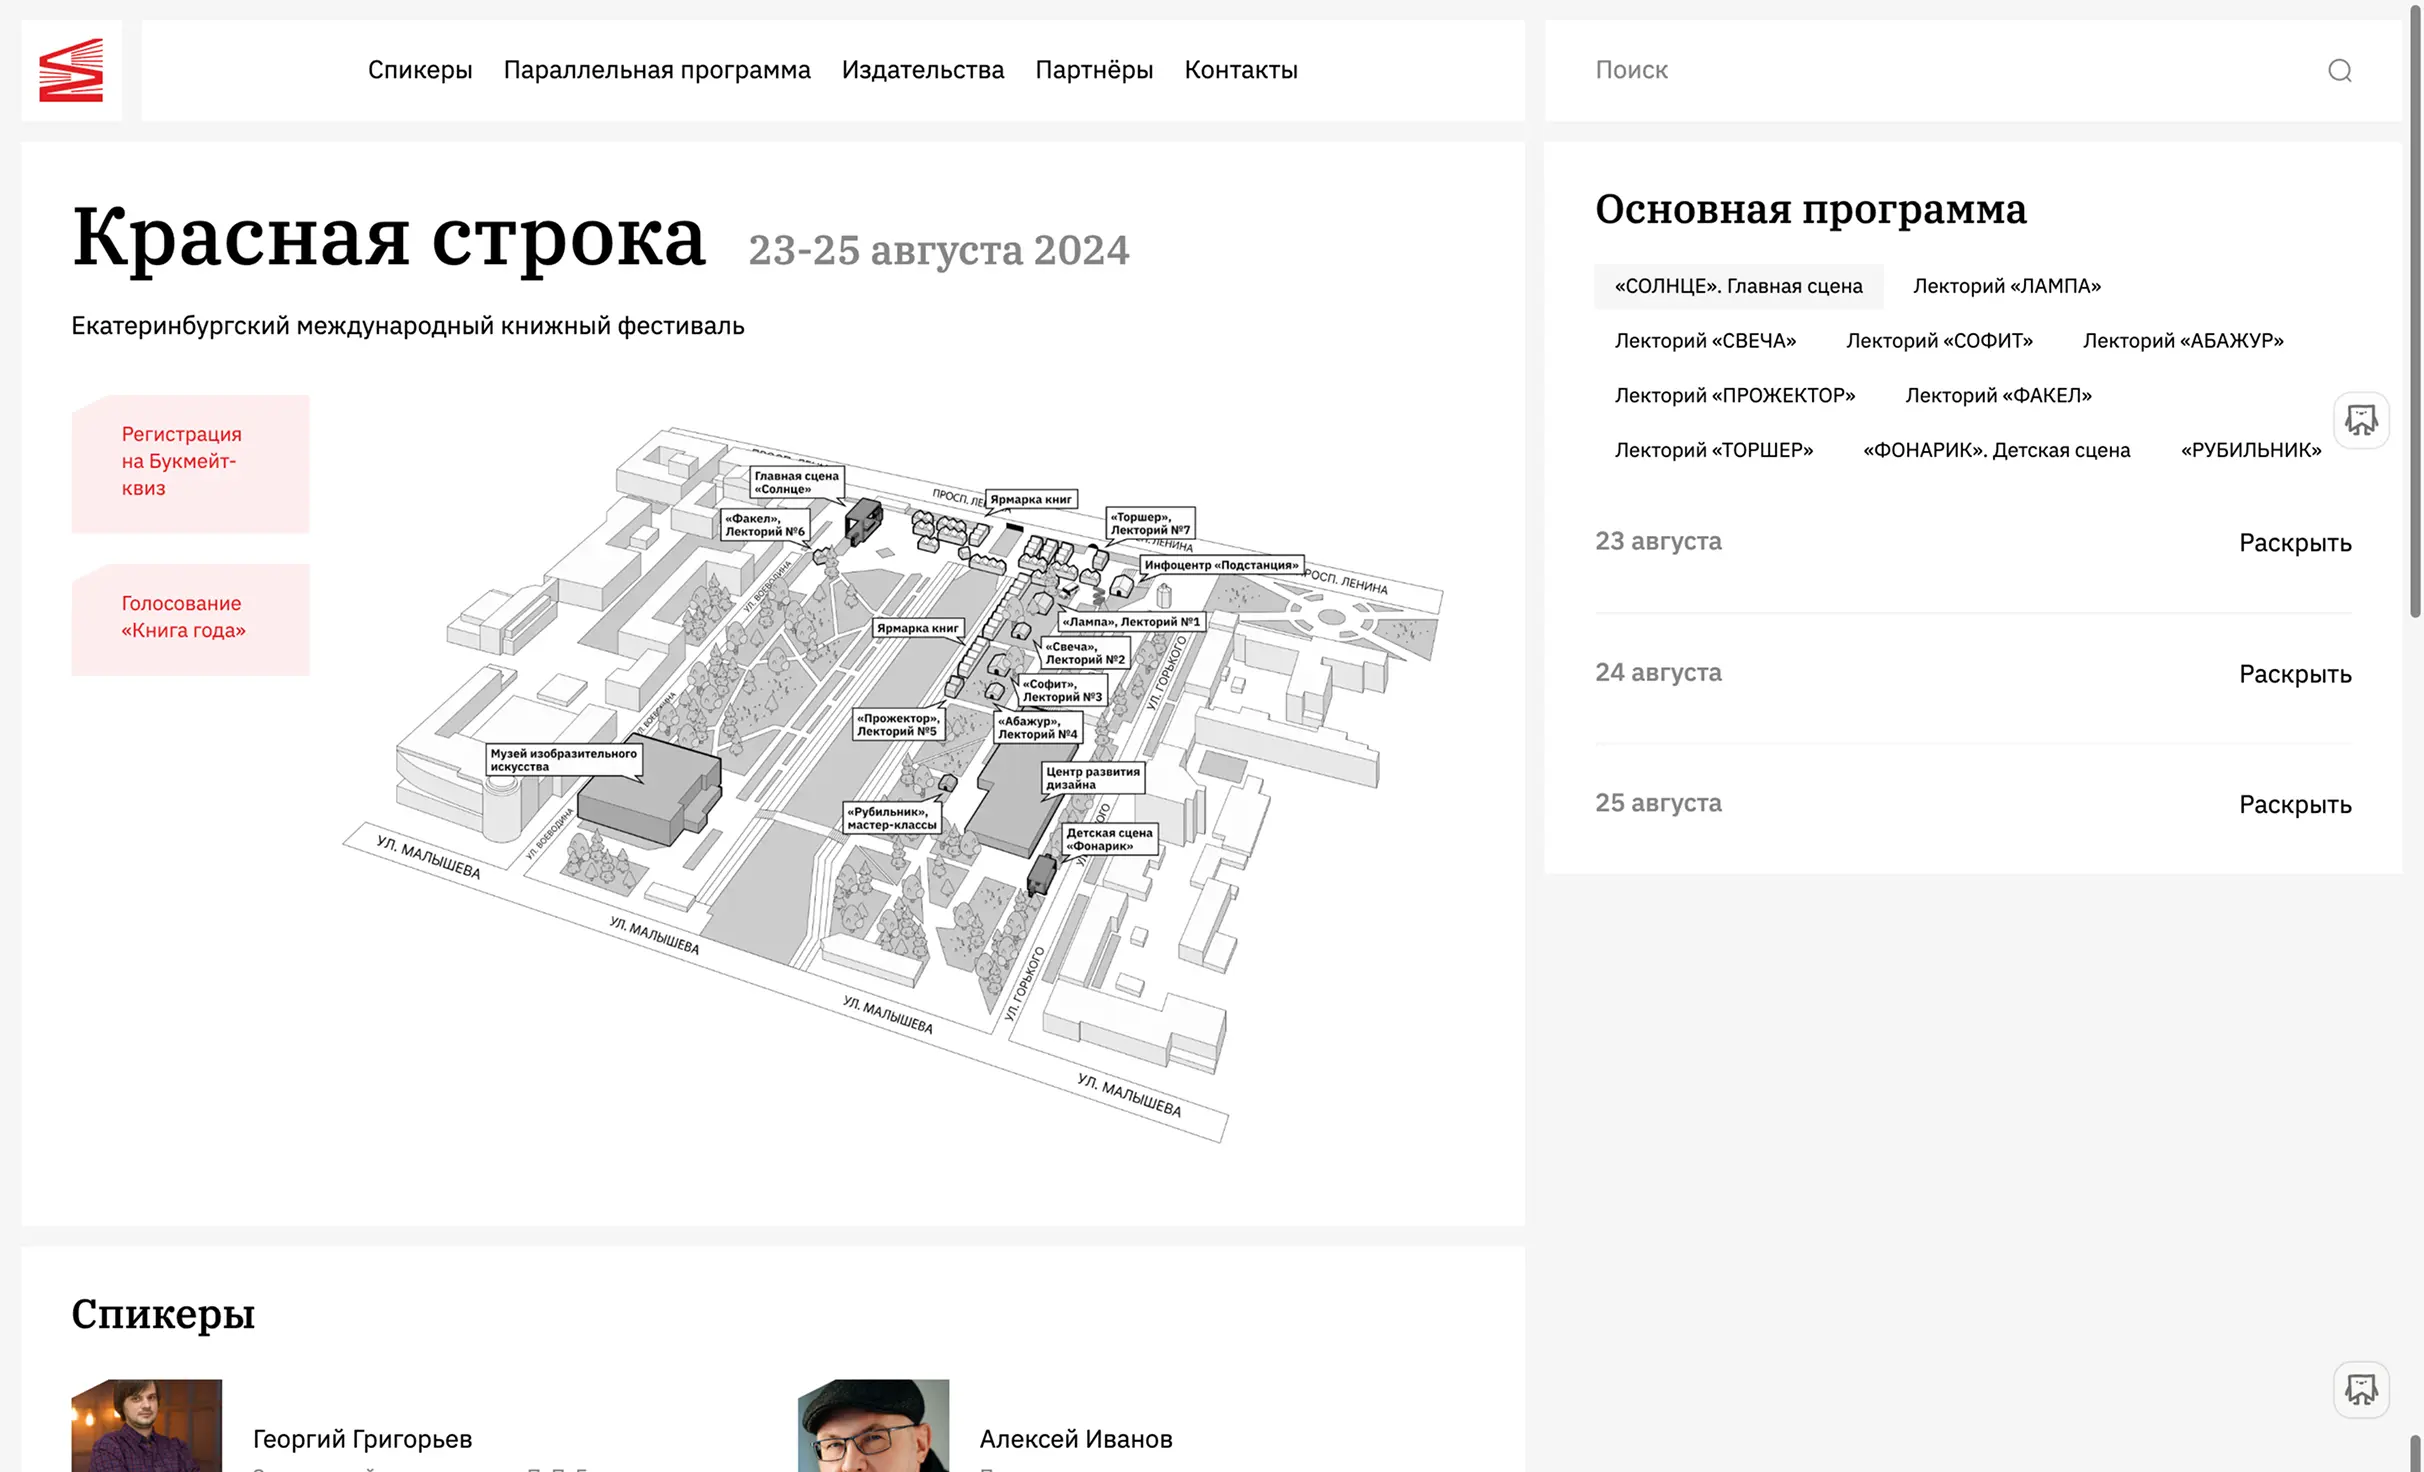Expand the 24 августа schedule
Screen dimensions: 2424x1472
[x=2294, y=674]
